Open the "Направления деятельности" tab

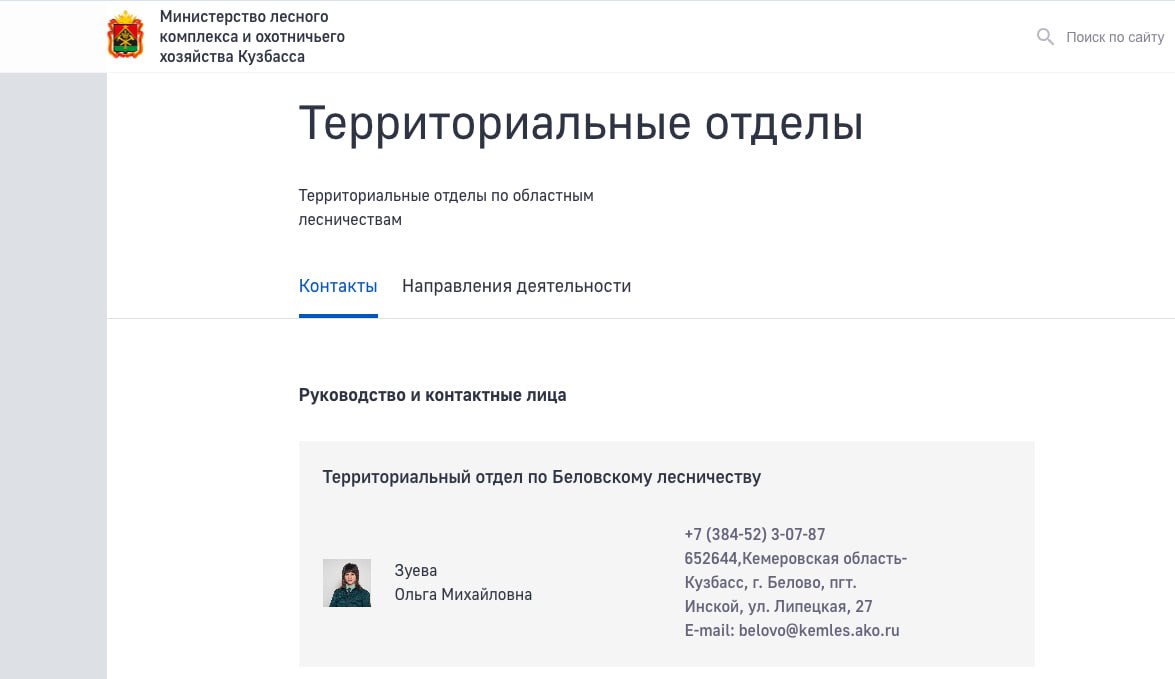pos(516,286)
